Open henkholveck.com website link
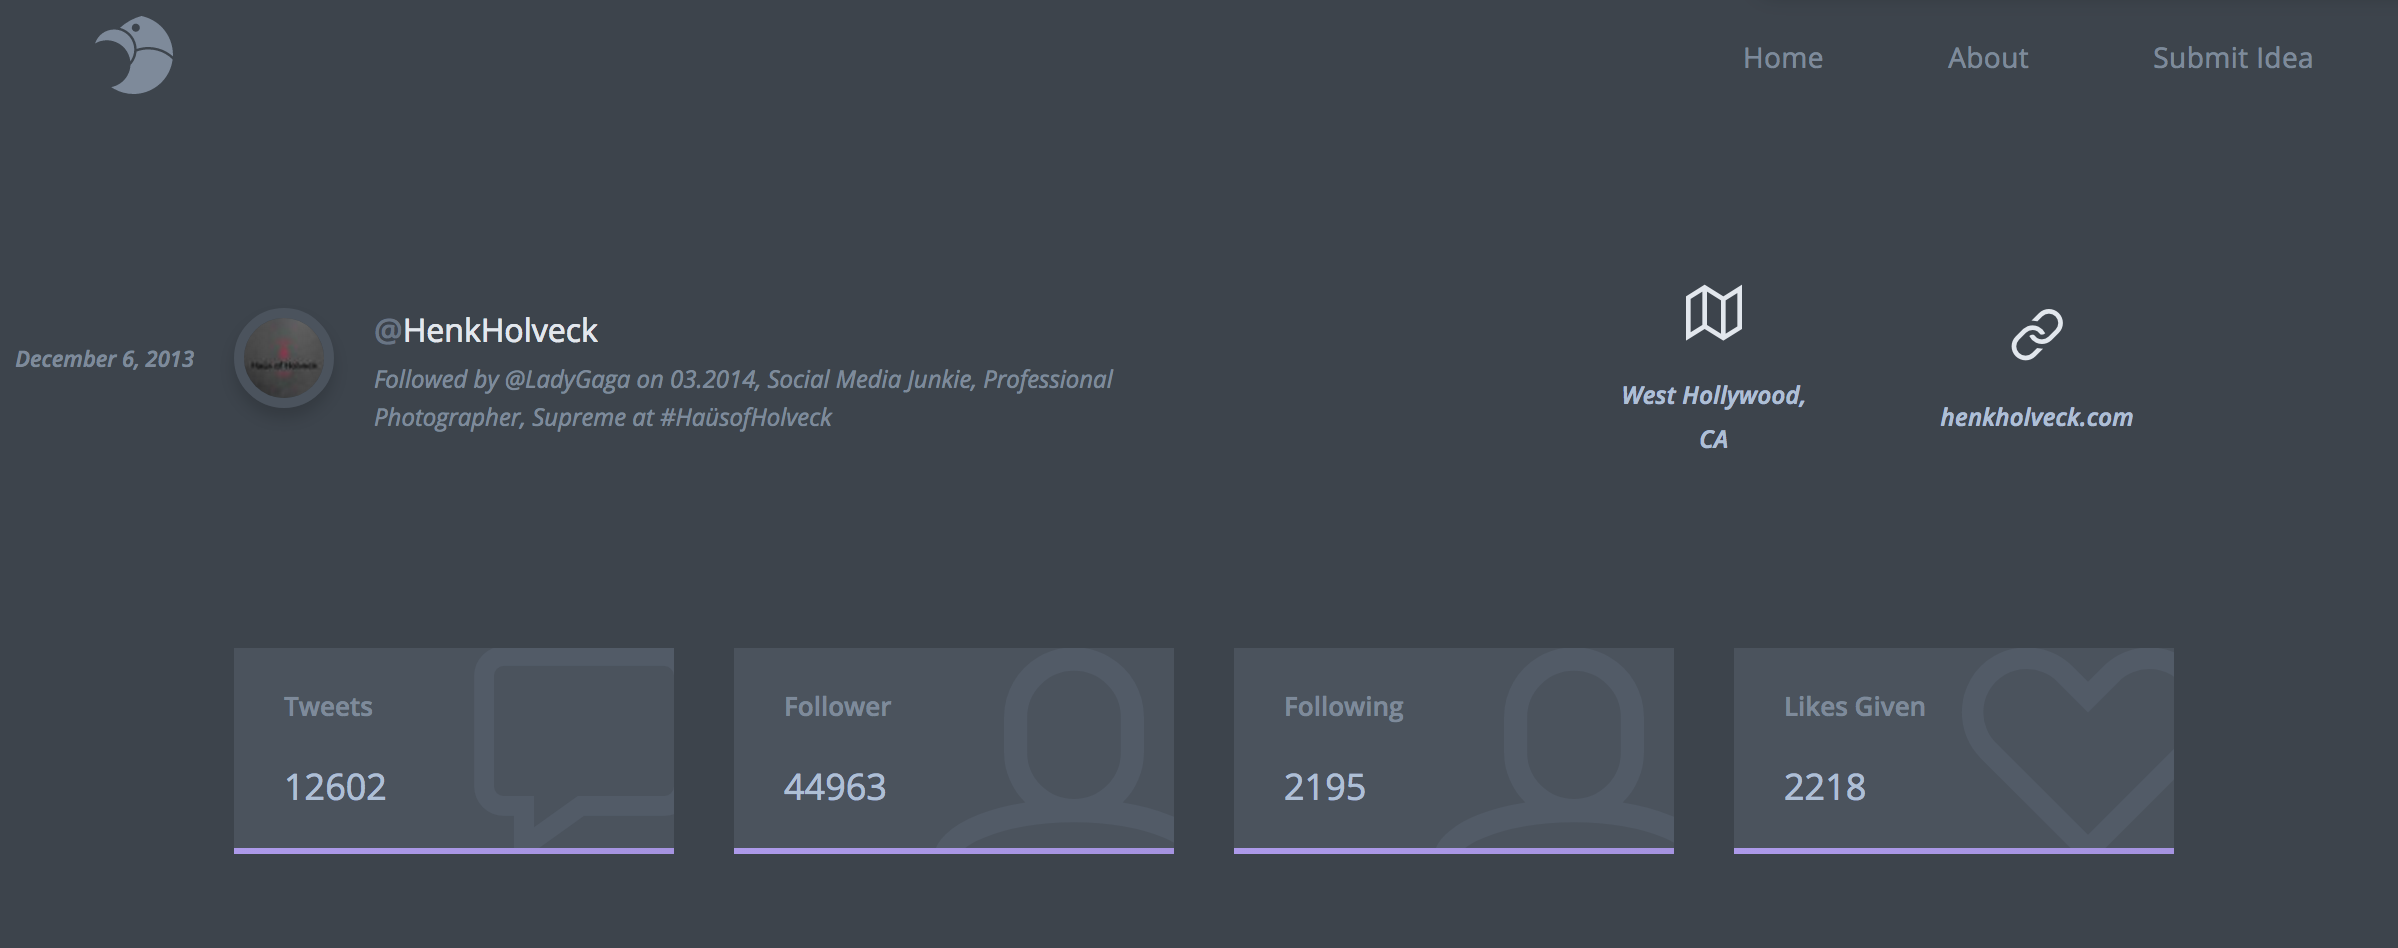Screen dimensions: 2398x948 (2036, 417)
